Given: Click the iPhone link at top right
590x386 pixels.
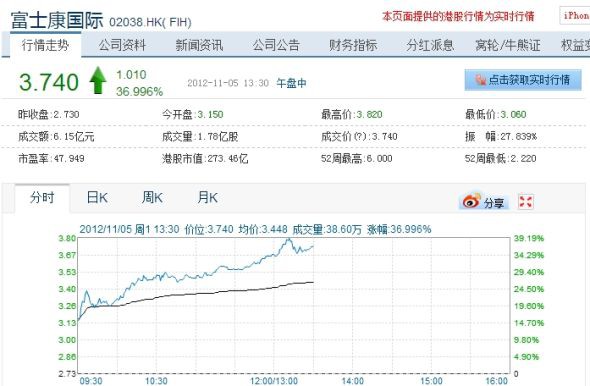Looking at the screenshot, I should [576, 16].
